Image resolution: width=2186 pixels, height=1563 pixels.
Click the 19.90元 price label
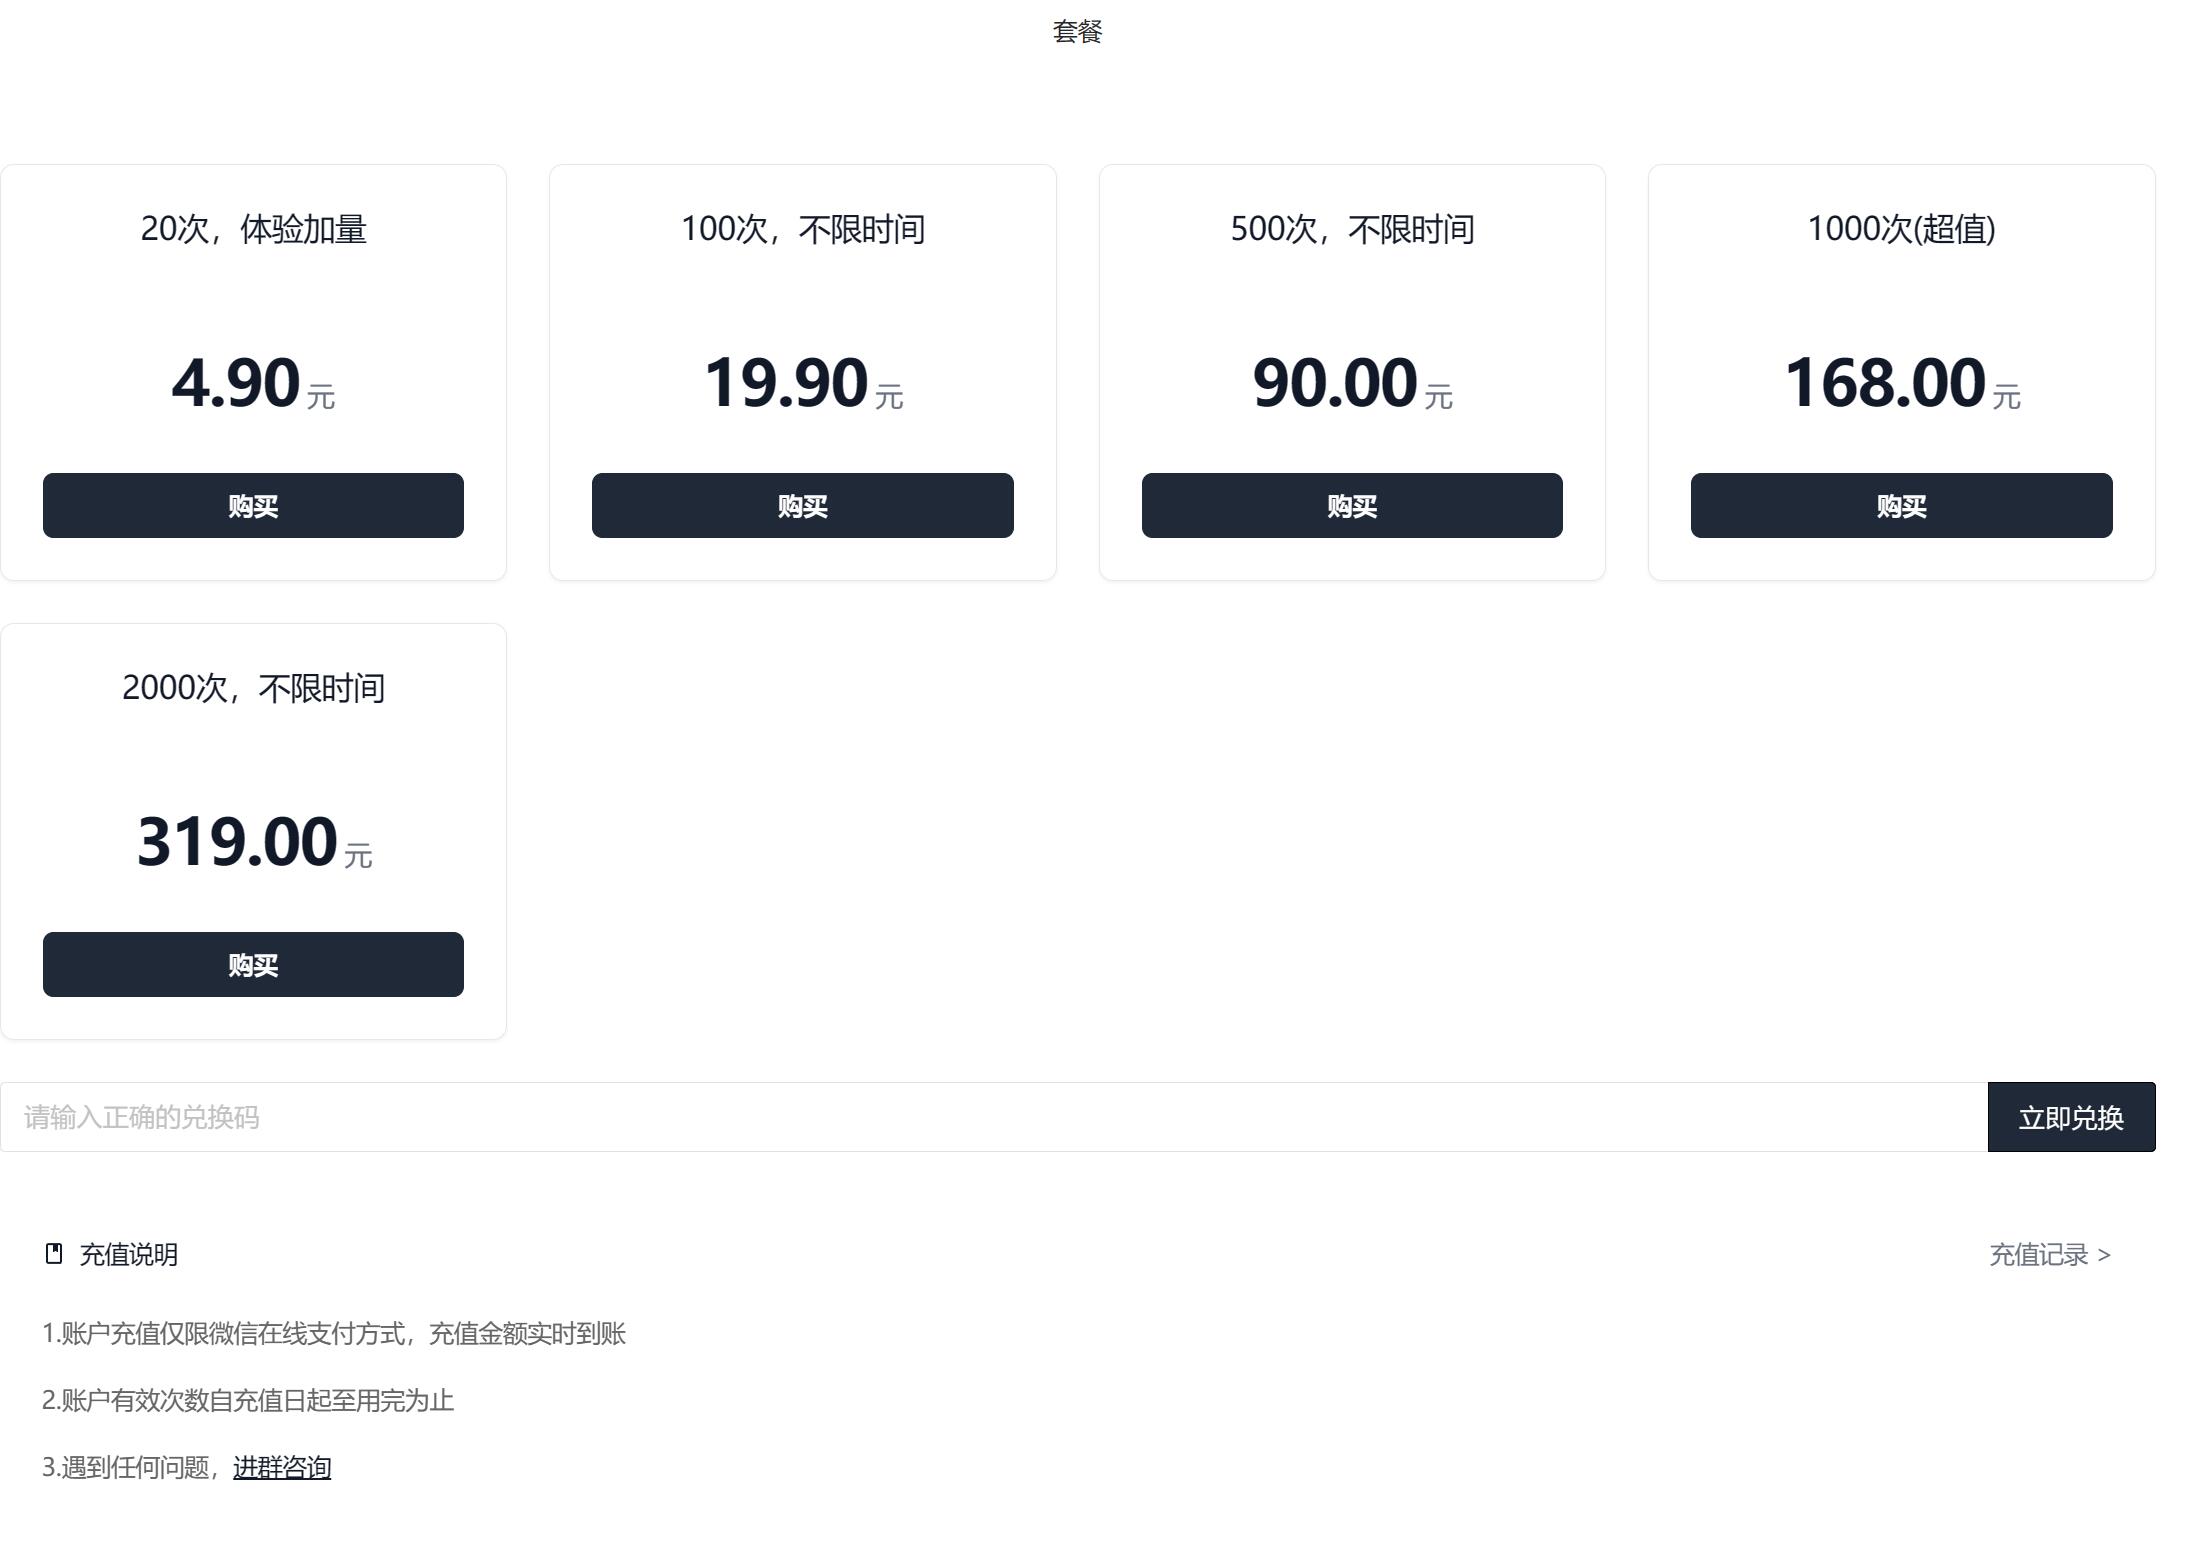click(787, 383)
